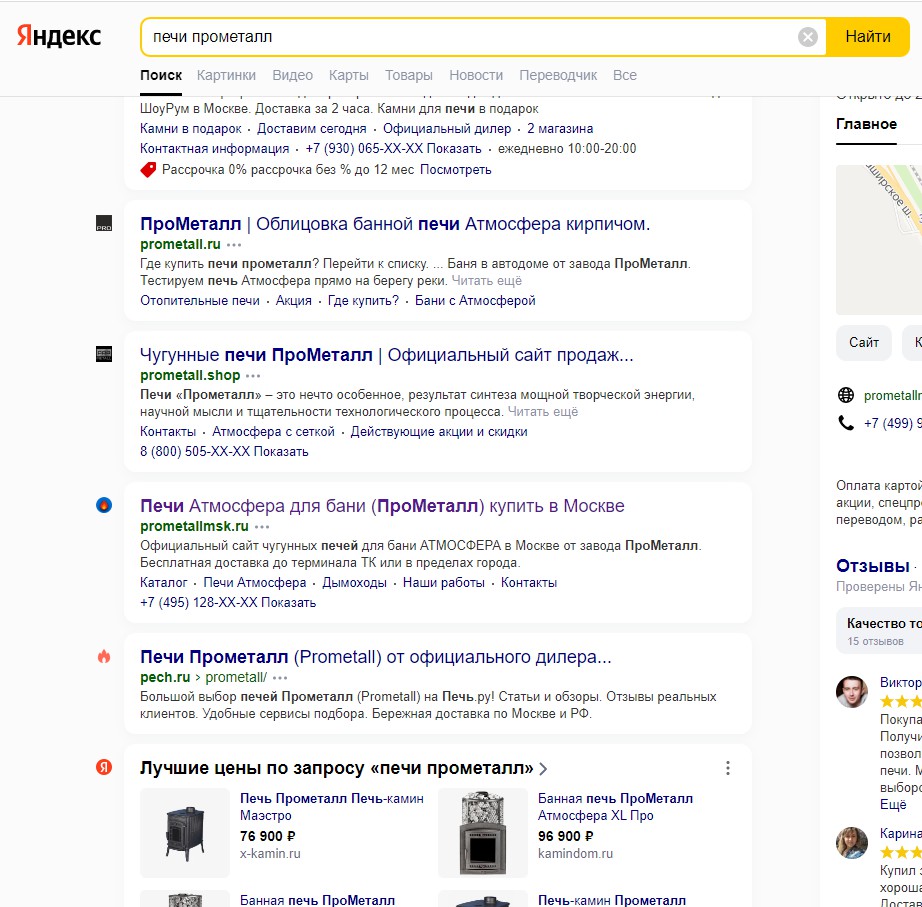
Task: Open Банная печь ПроМеталл Атмосфера XL Про link
Action: pyautogui.click(x=615, y=807)
